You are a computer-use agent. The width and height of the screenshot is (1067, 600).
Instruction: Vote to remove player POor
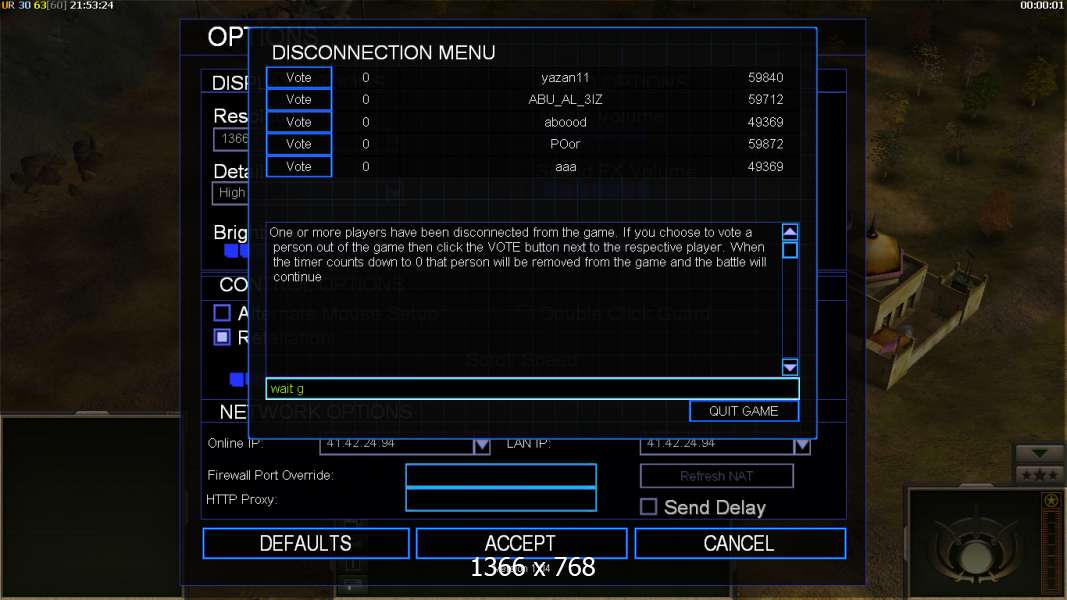tap(299, 144)
